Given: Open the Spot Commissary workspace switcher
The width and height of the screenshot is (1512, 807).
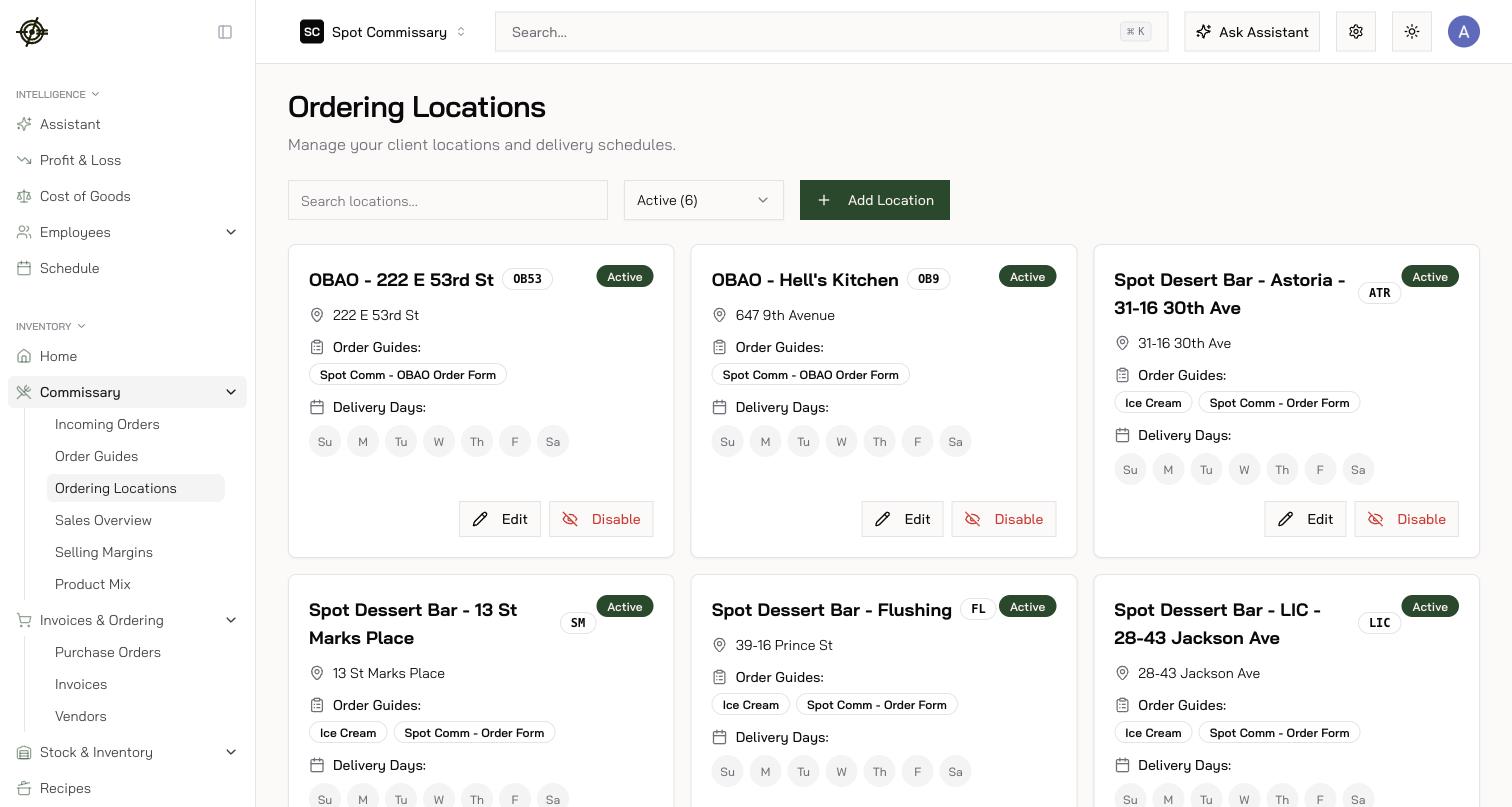Looking at the screenshot, I should [384, 32].
